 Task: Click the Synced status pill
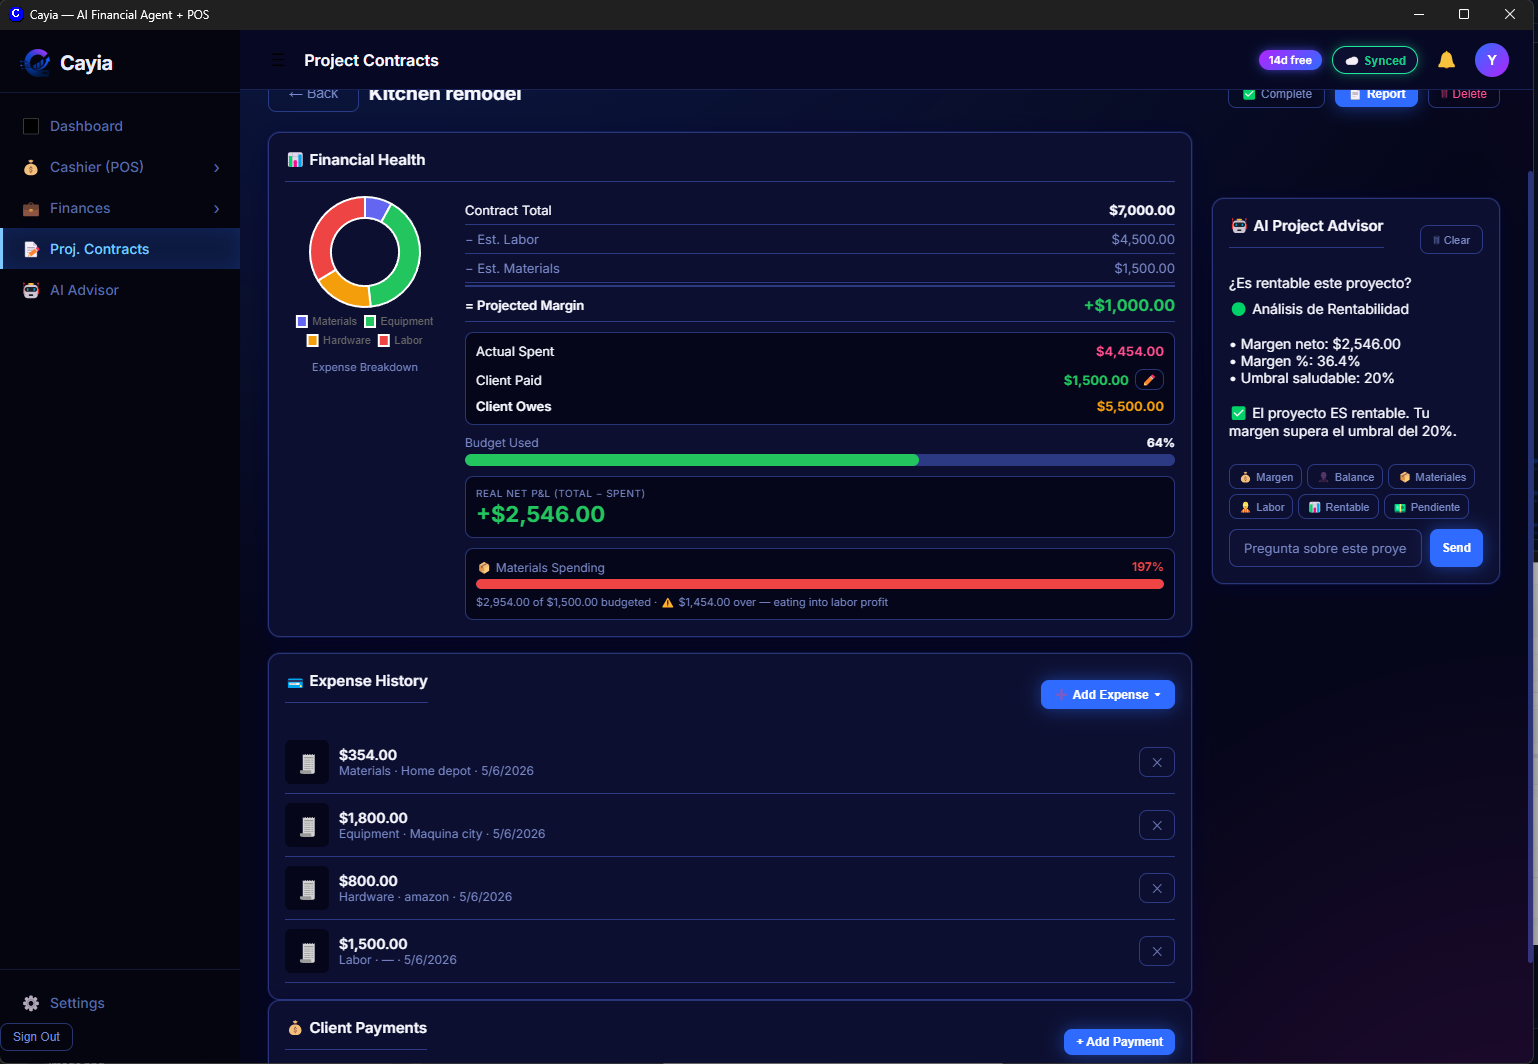(1375, 60)
